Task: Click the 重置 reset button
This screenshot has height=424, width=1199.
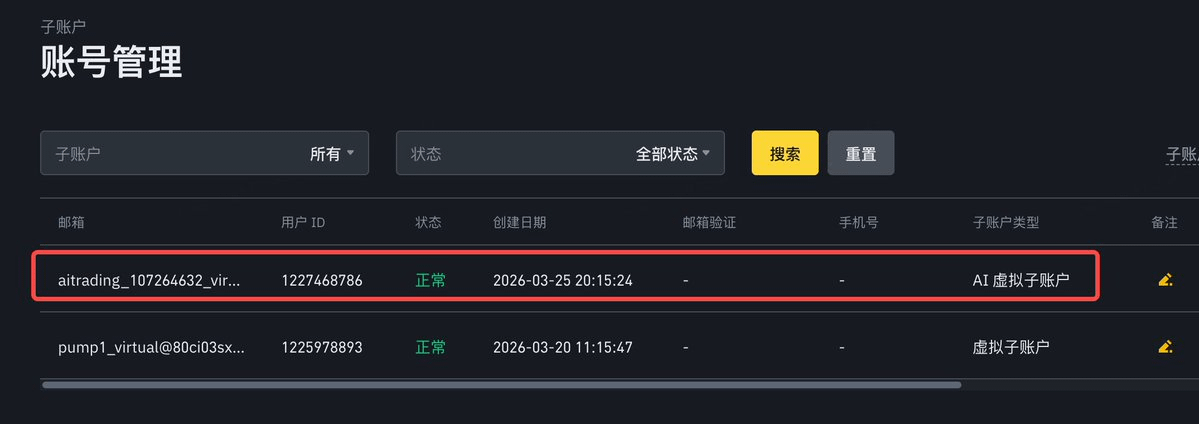Action: (x=861, y=154)
